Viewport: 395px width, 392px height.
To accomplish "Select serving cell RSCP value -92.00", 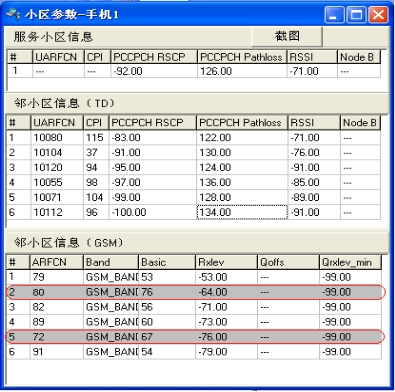I will pos(154,71).
